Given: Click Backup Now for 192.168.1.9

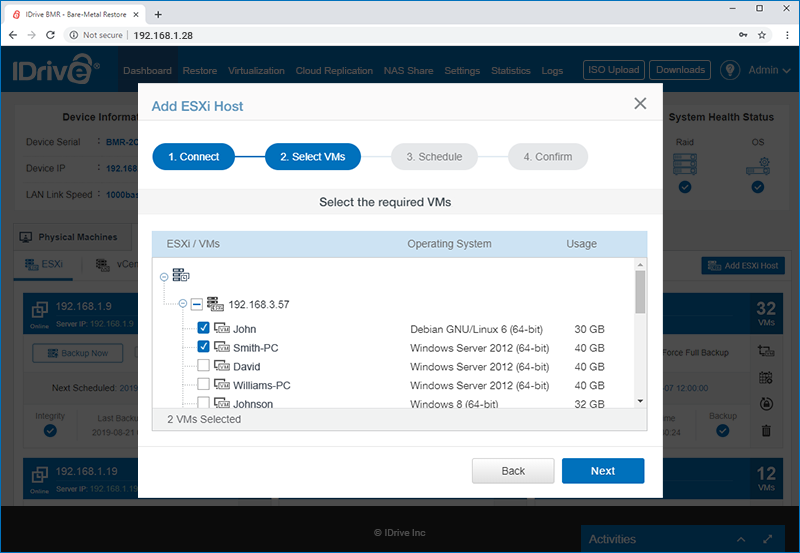Looking at the screenshot, I should tap(78, 353).
